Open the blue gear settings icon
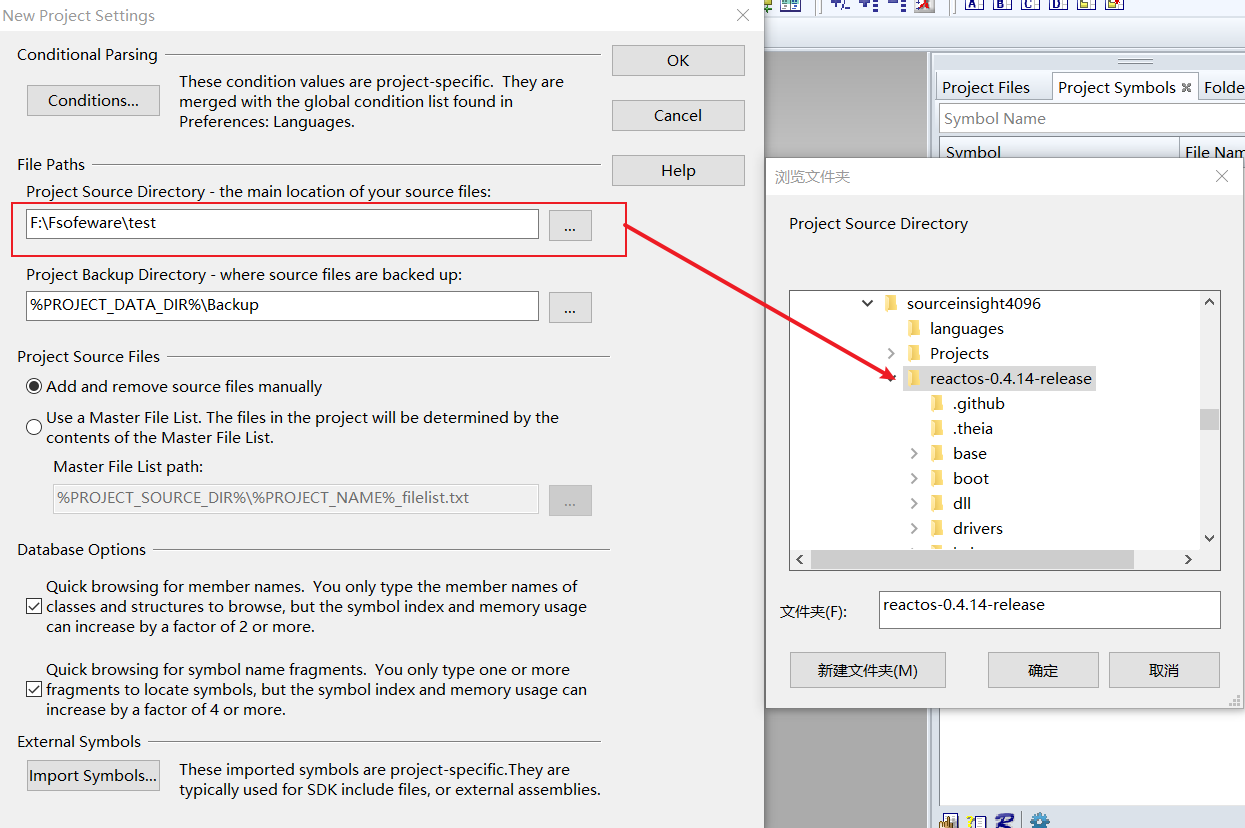This screenshot has width=1245, height=828. [1040, 821]
